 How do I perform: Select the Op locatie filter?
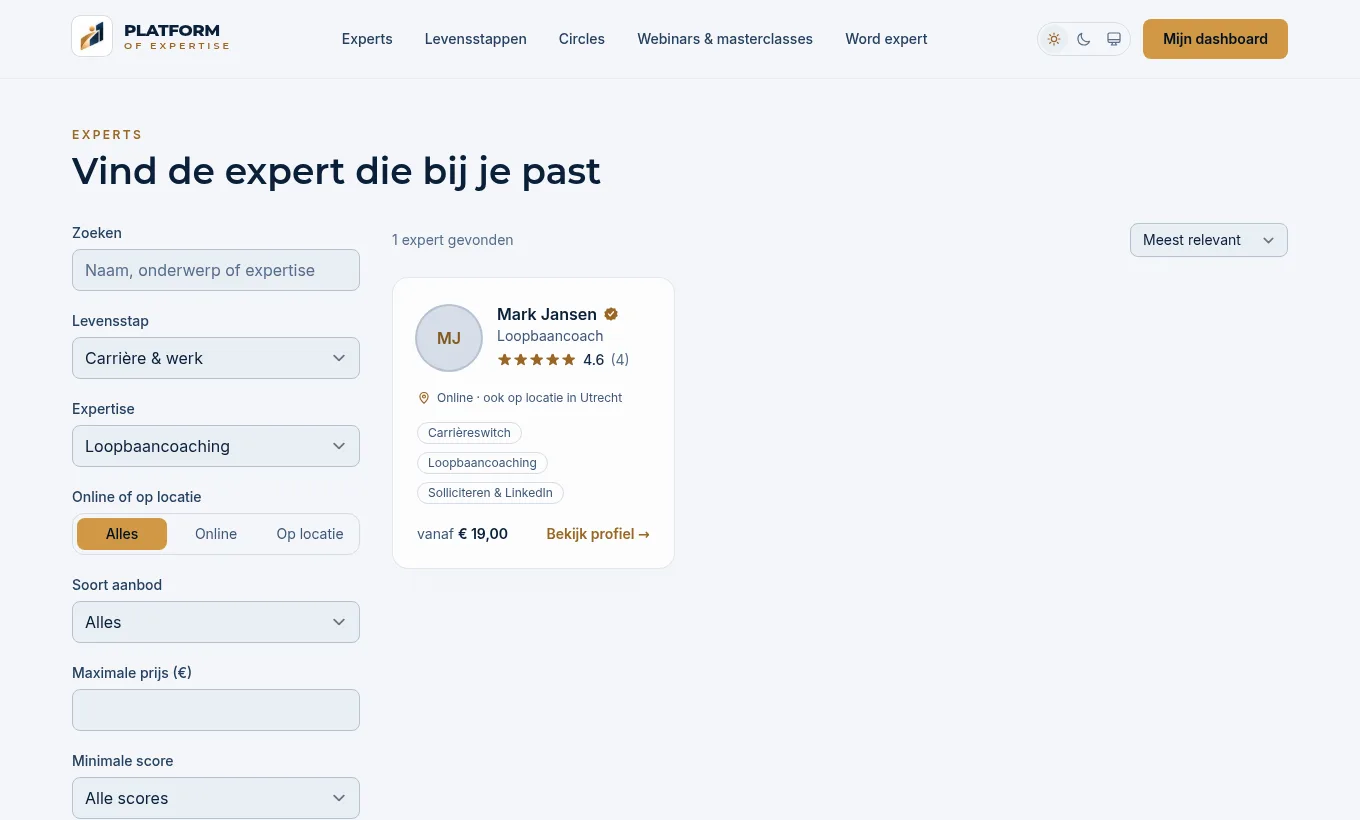pyautogui.click(x=310, y=534)
